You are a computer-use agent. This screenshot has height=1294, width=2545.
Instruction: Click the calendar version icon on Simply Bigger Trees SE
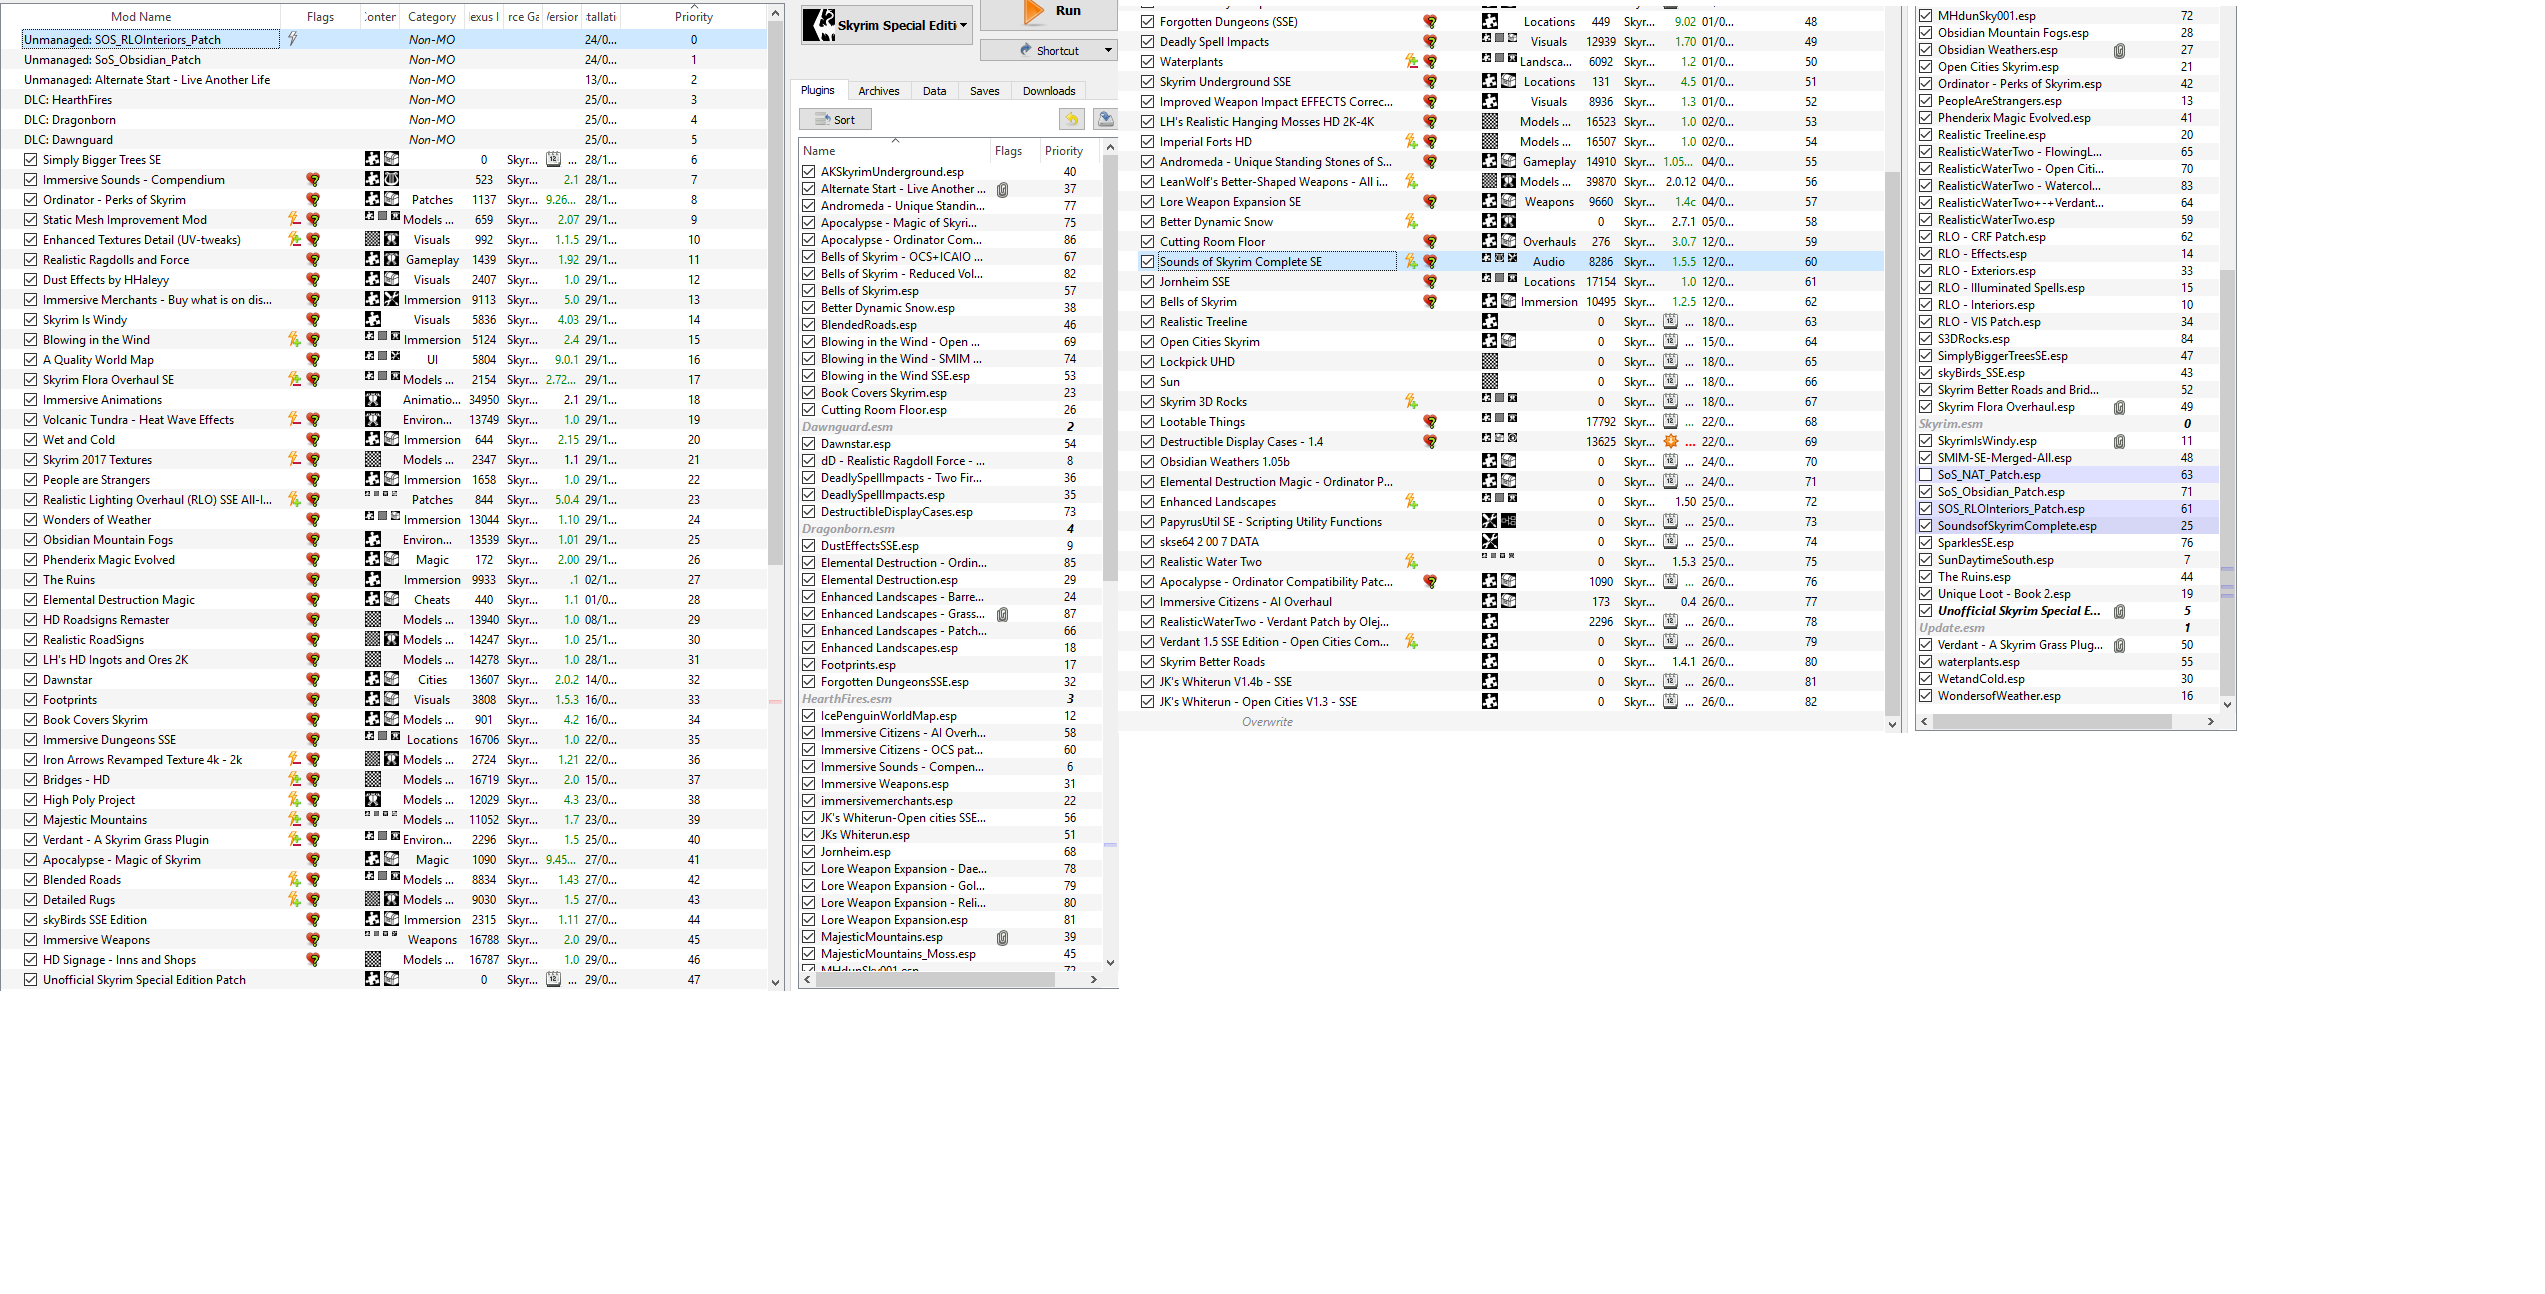coord(553,160)
